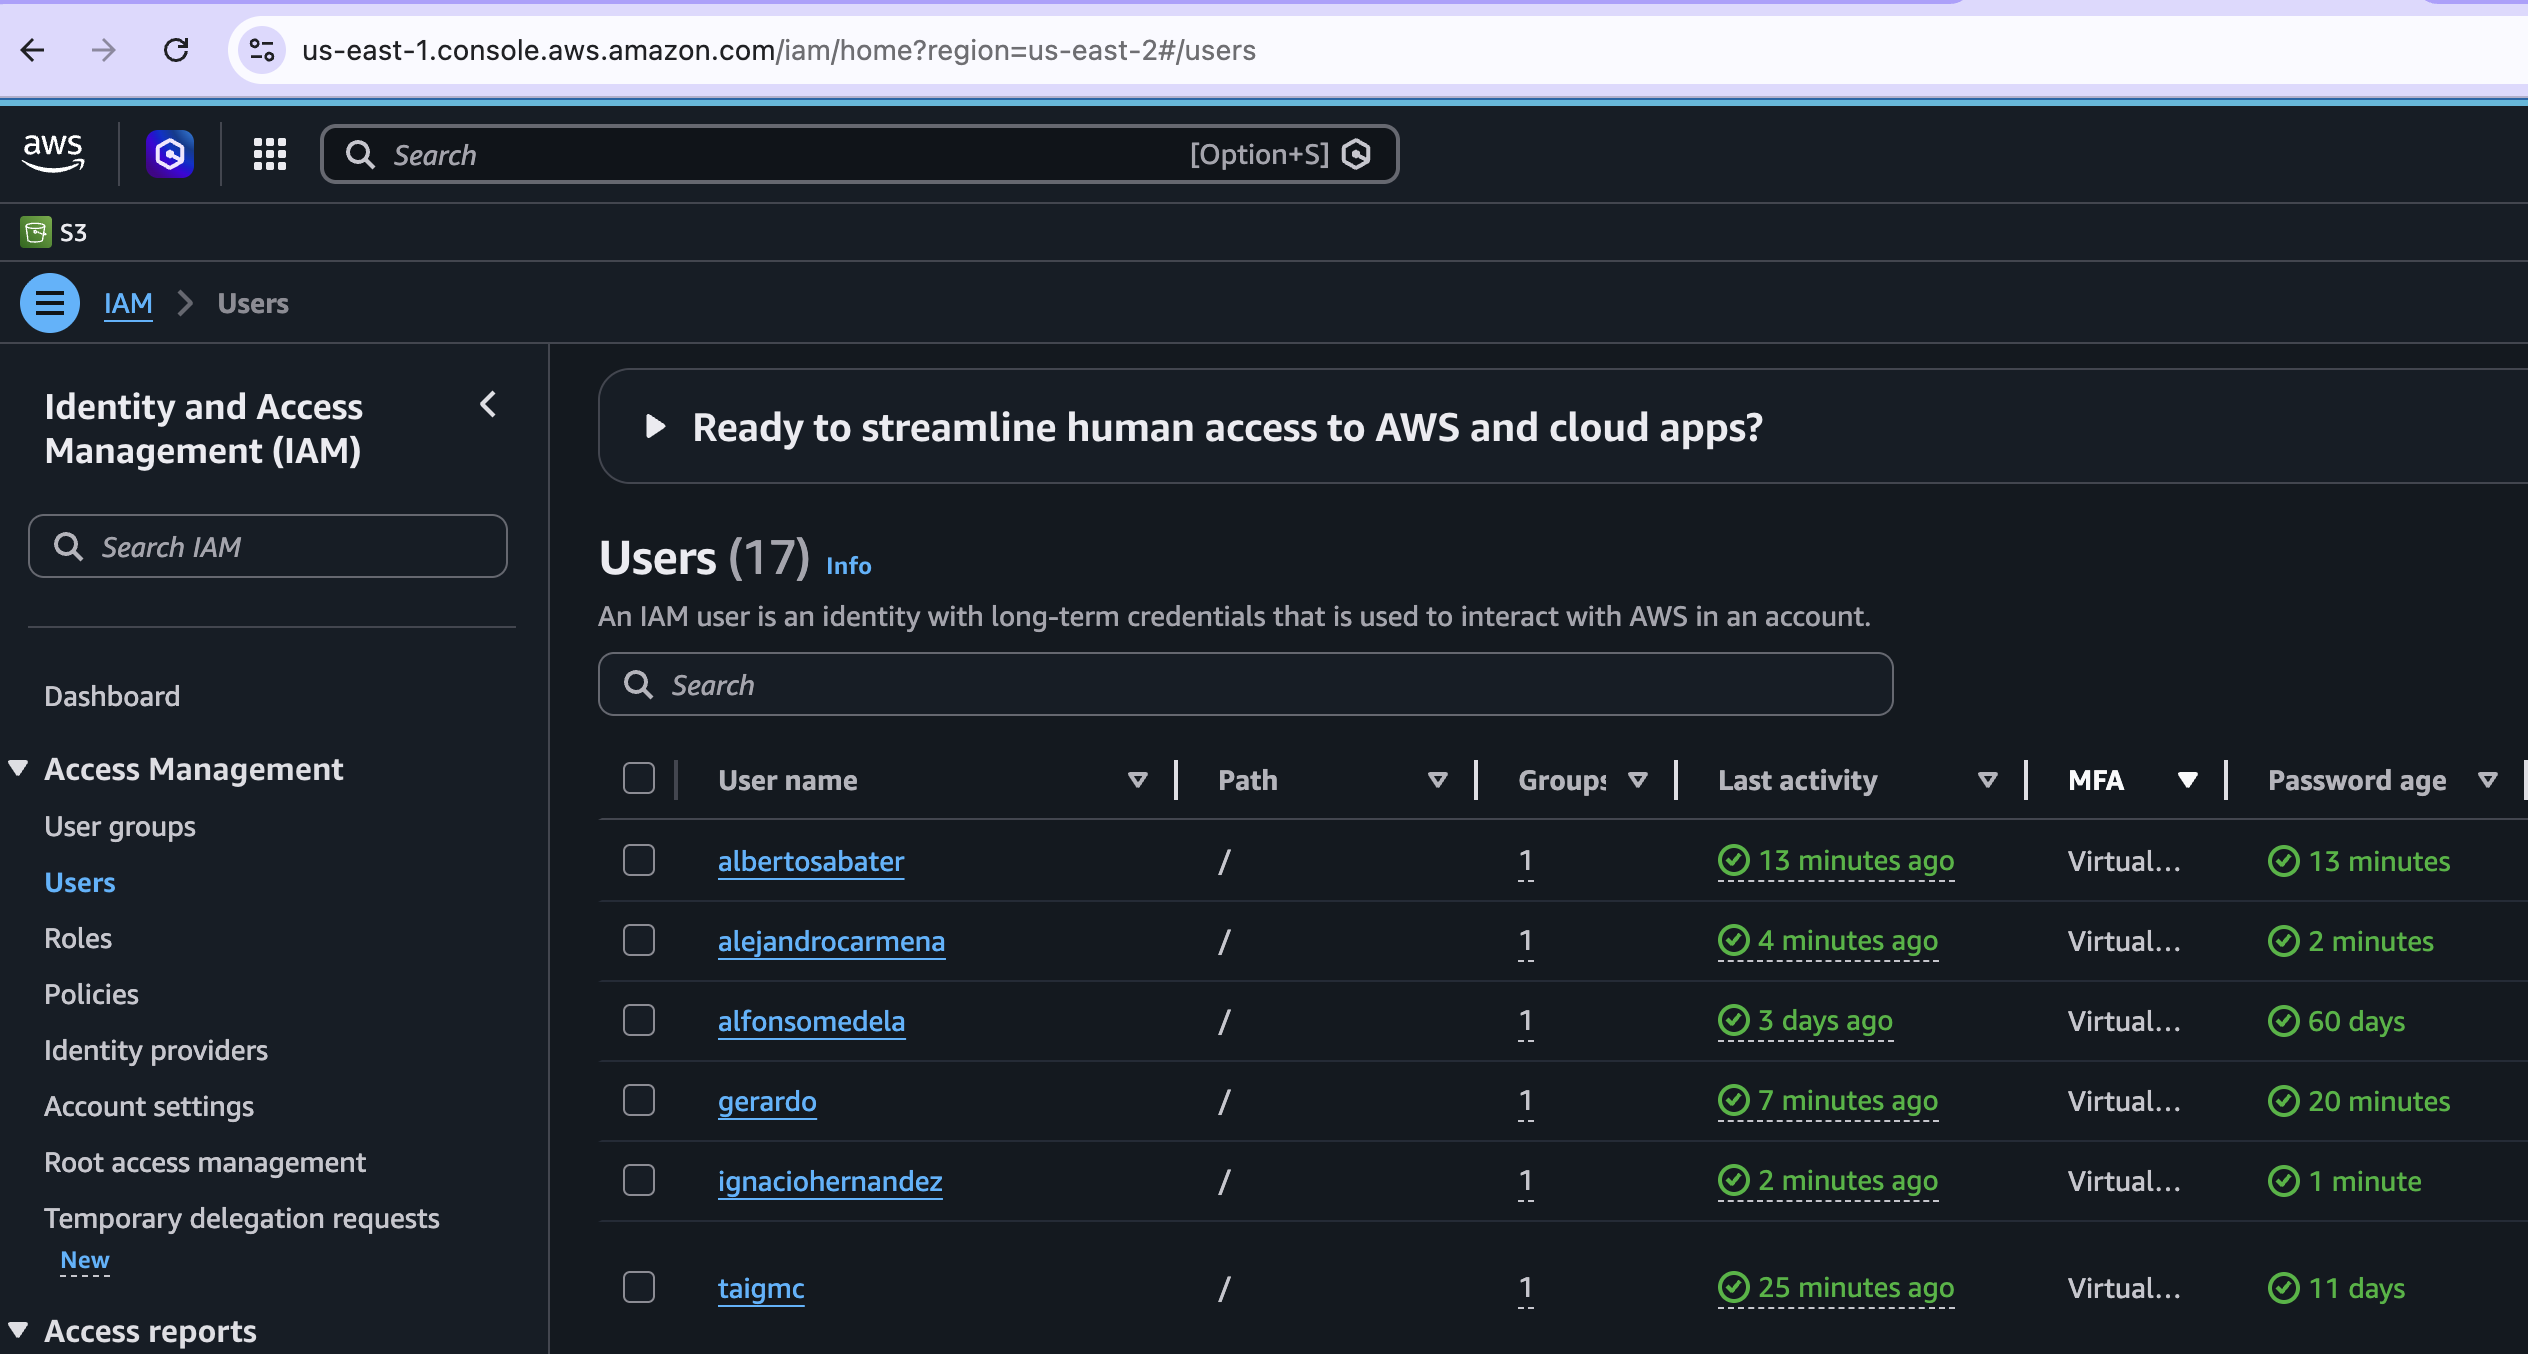Open the navigation hamburger menu
Image resolution: width=2528 pixels, height=1354 pixels.
(48, 302)
